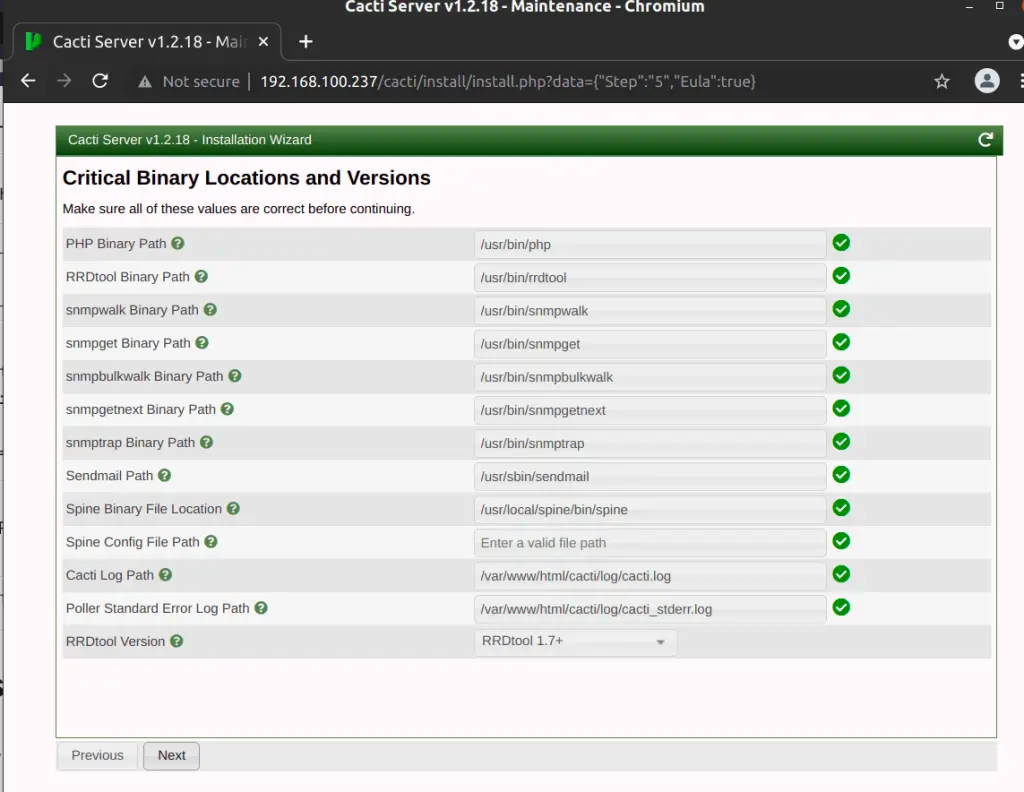The image size is (1024, 792).
Task: Refresh the installation wizard with the header icon
Action: coord(985,140)
